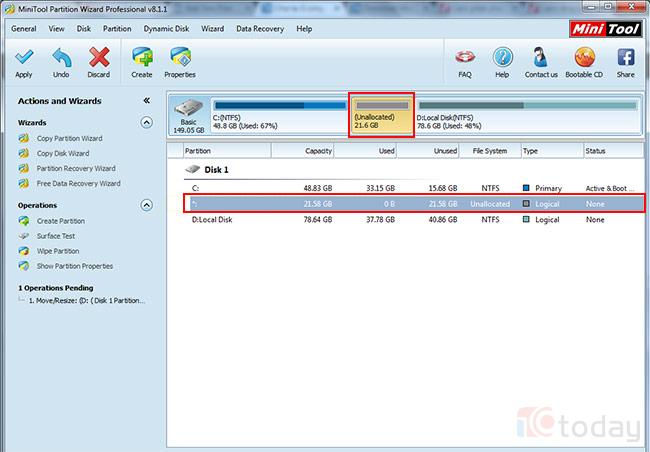Open the Dynamic Disk menu
This screenshot has height=452, width=650.
(166, 29)
